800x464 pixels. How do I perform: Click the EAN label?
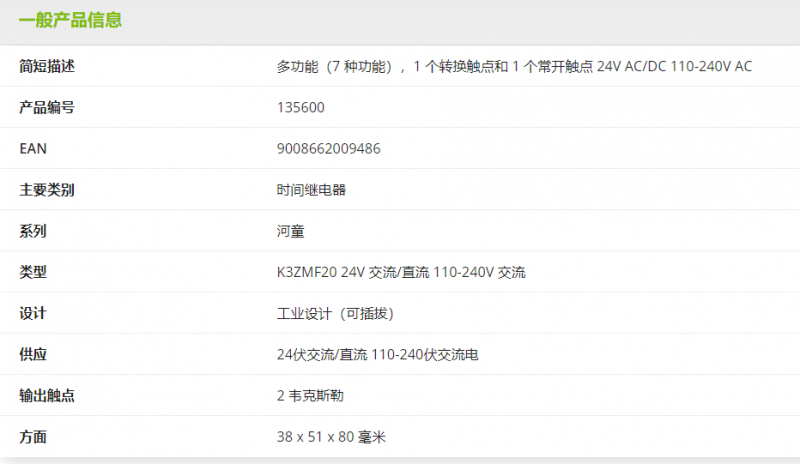pyautogui.click(x=33, y=149)
